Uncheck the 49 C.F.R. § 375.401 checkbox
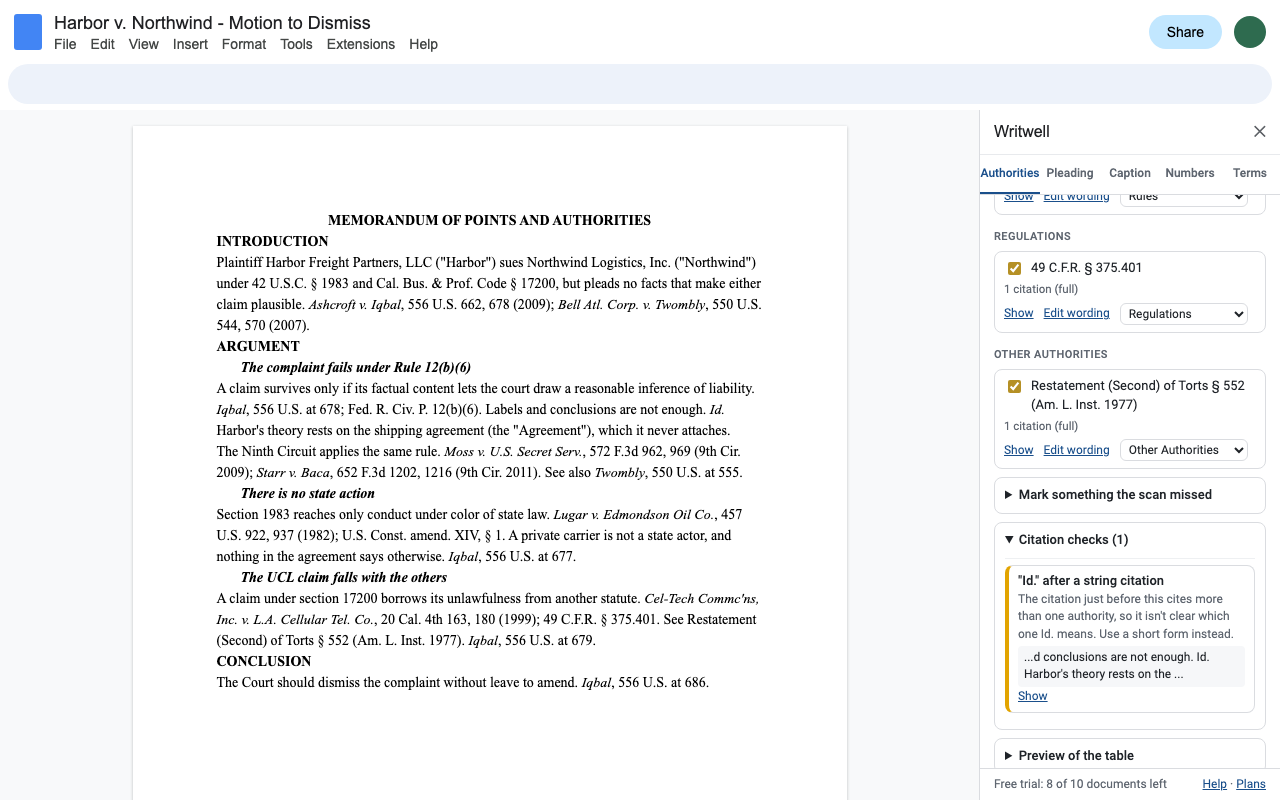 (x=1014, y=268)
